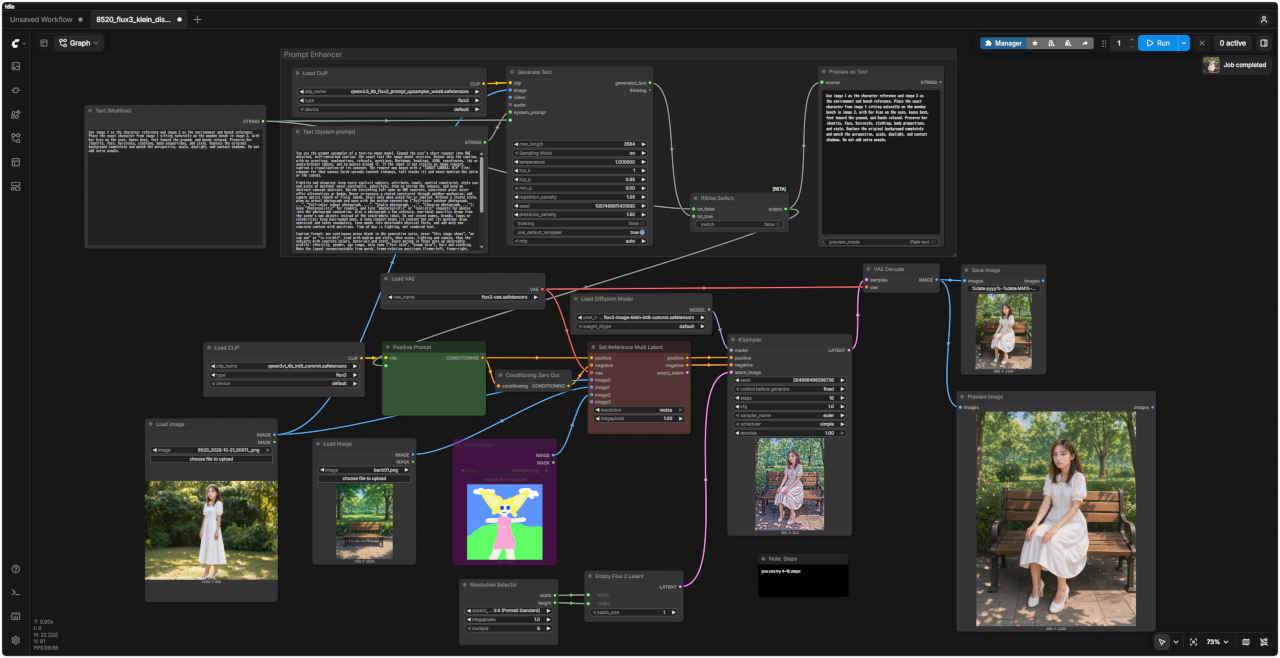
Task: Click the cartoon drawing image thumbnail
Action: coord(505,521)
